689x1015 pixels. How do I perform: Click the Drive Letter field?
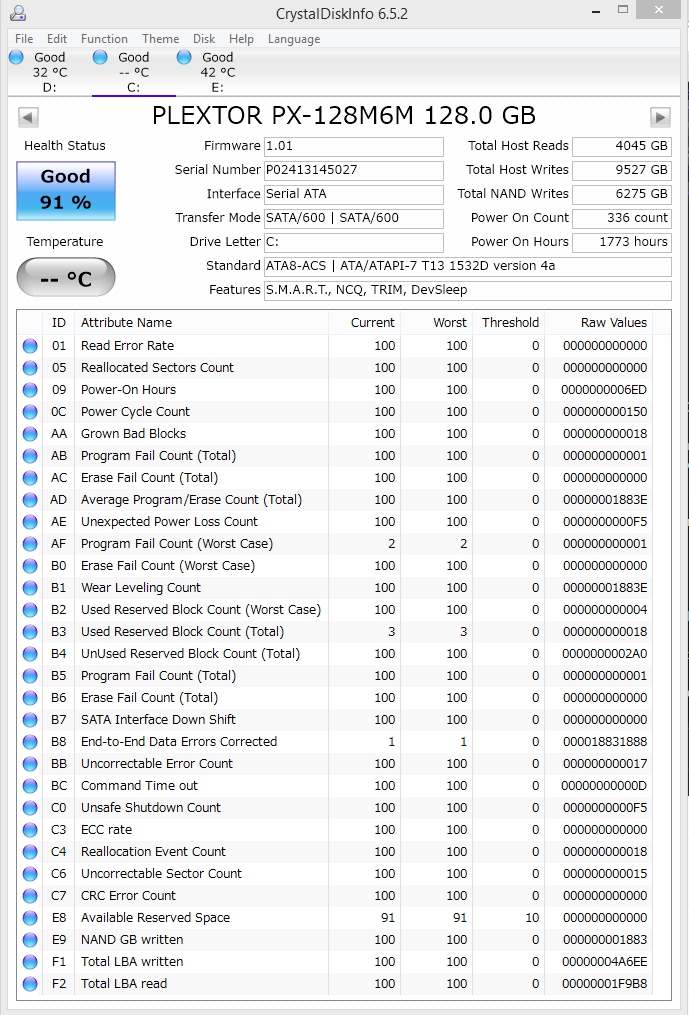click(x=354, y=242)
